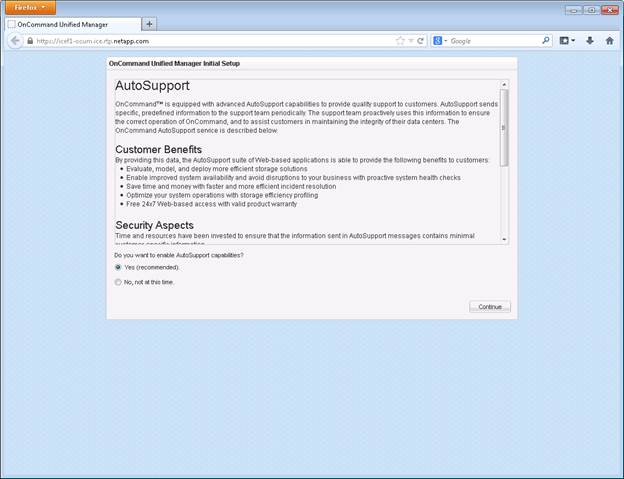The width and height of the screenshot is (624, 479).
Task: Click the 'Enable improved system availability' bullet
Action: (293, 178)
